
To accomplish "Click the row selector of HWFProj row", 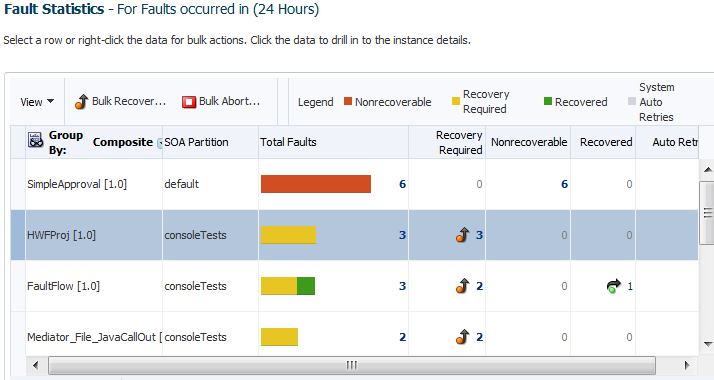I will click(x=18, y=235).
